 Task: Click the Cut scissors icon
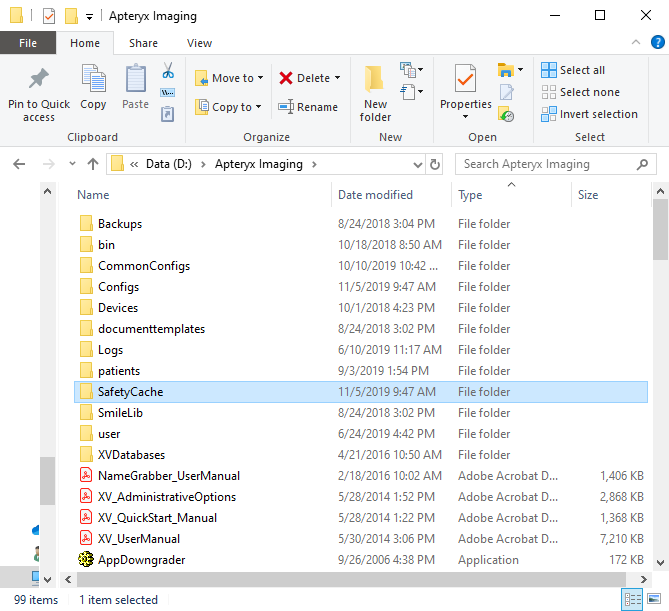pos(168,70)
